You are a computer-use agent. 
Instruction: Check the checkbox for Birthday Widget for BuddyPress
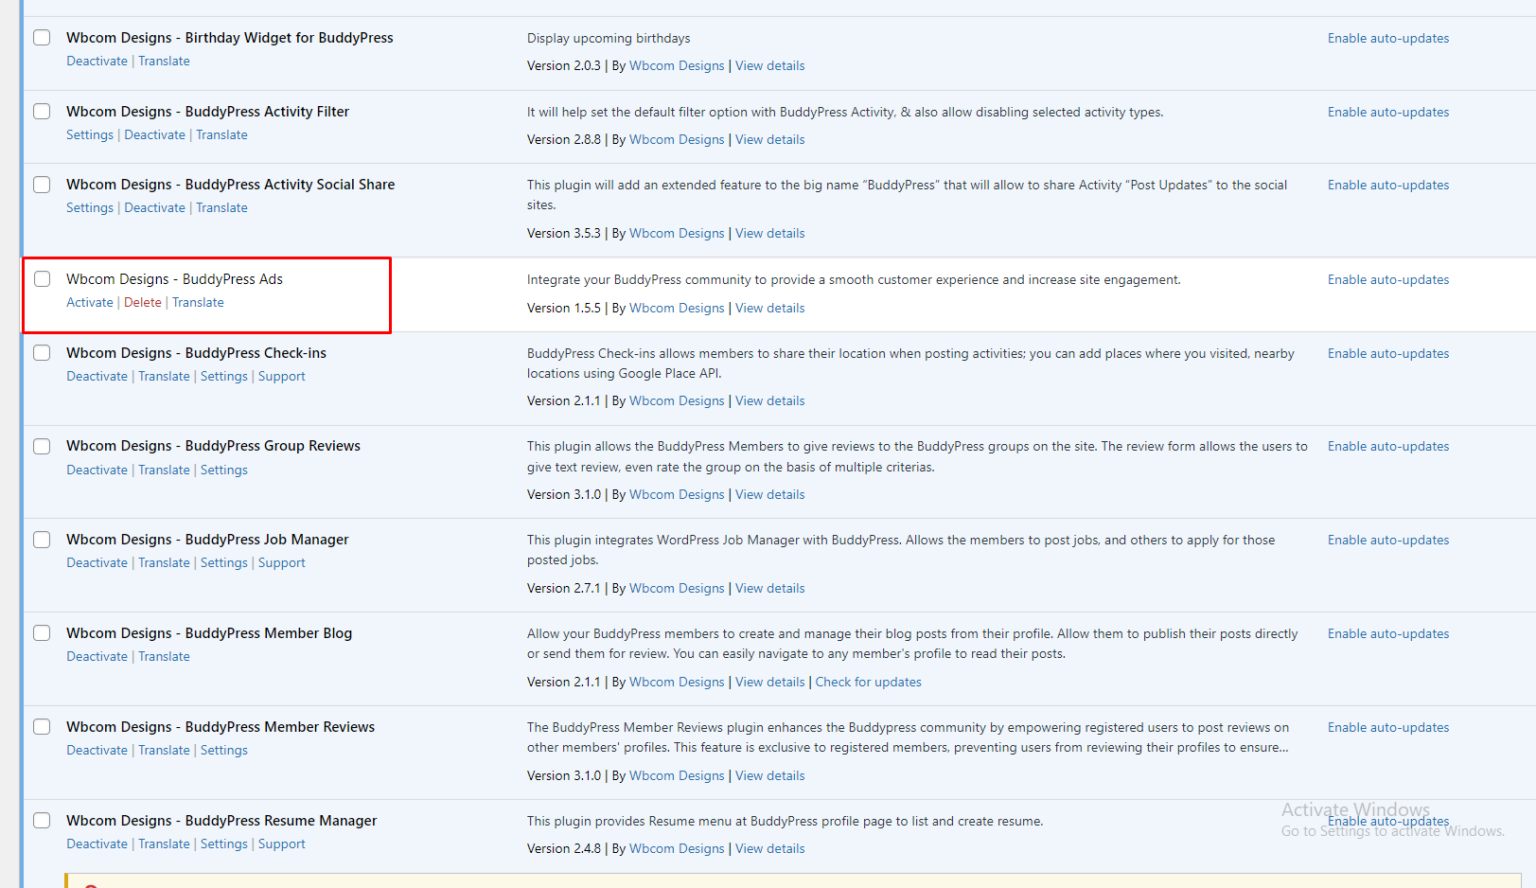pyautogui.click(x=41, y=37)
